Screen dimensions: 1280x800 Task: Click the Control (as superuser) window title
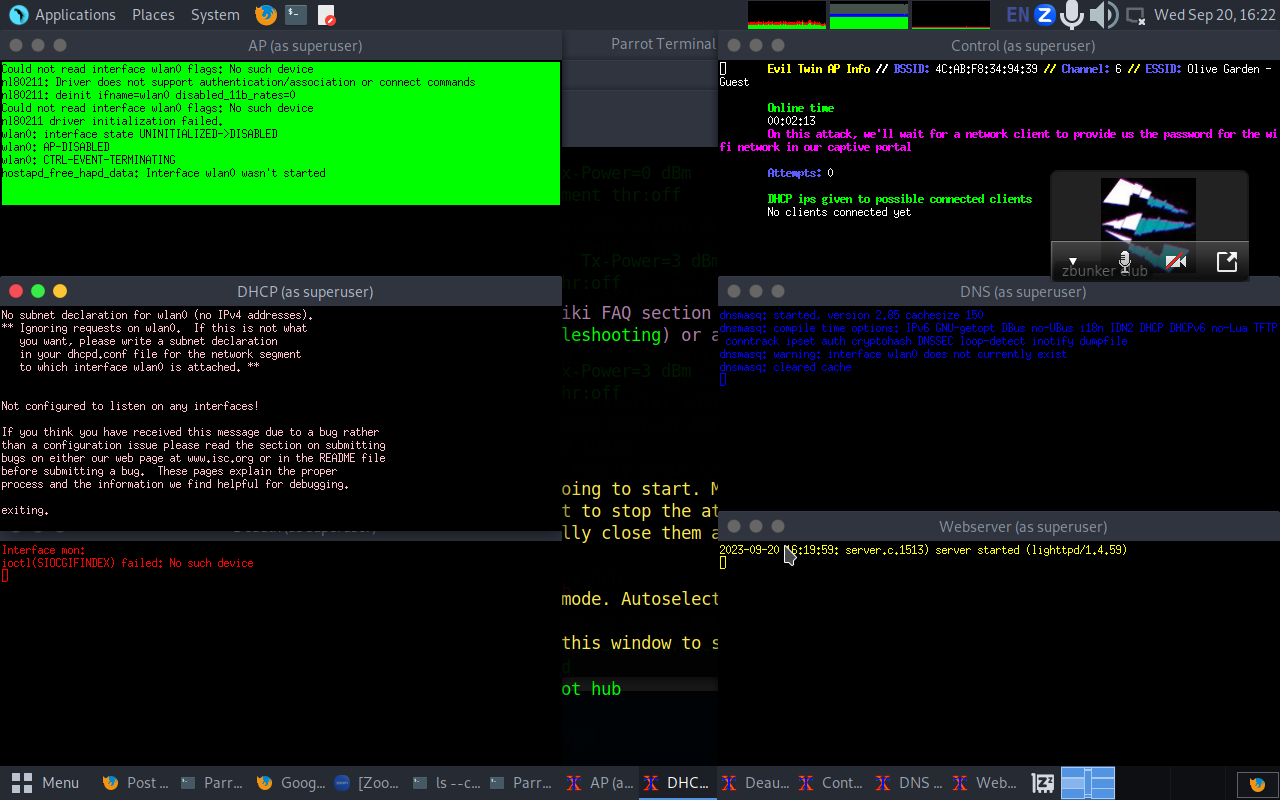[x=1023, y=46]
